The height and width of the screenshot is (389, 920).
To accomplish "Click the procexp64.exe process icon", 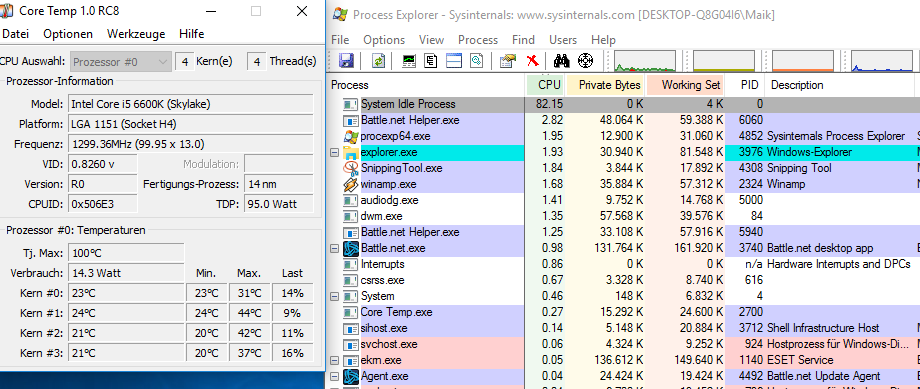I will tap(351, 136).
